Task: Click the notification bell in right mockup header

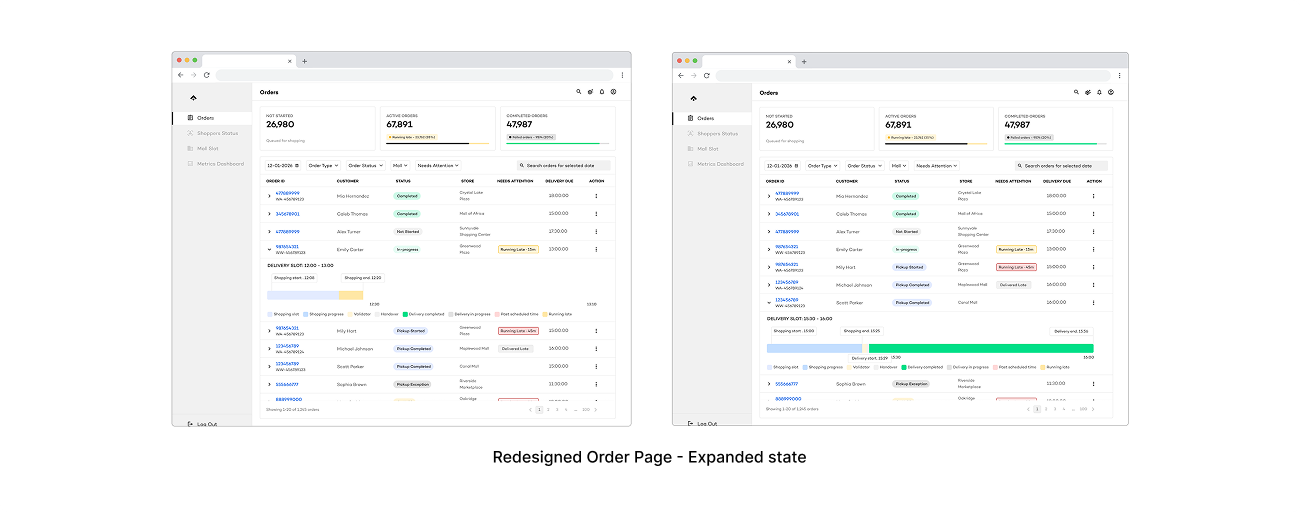Action: pyautogui.click(x=1098, y=92)
